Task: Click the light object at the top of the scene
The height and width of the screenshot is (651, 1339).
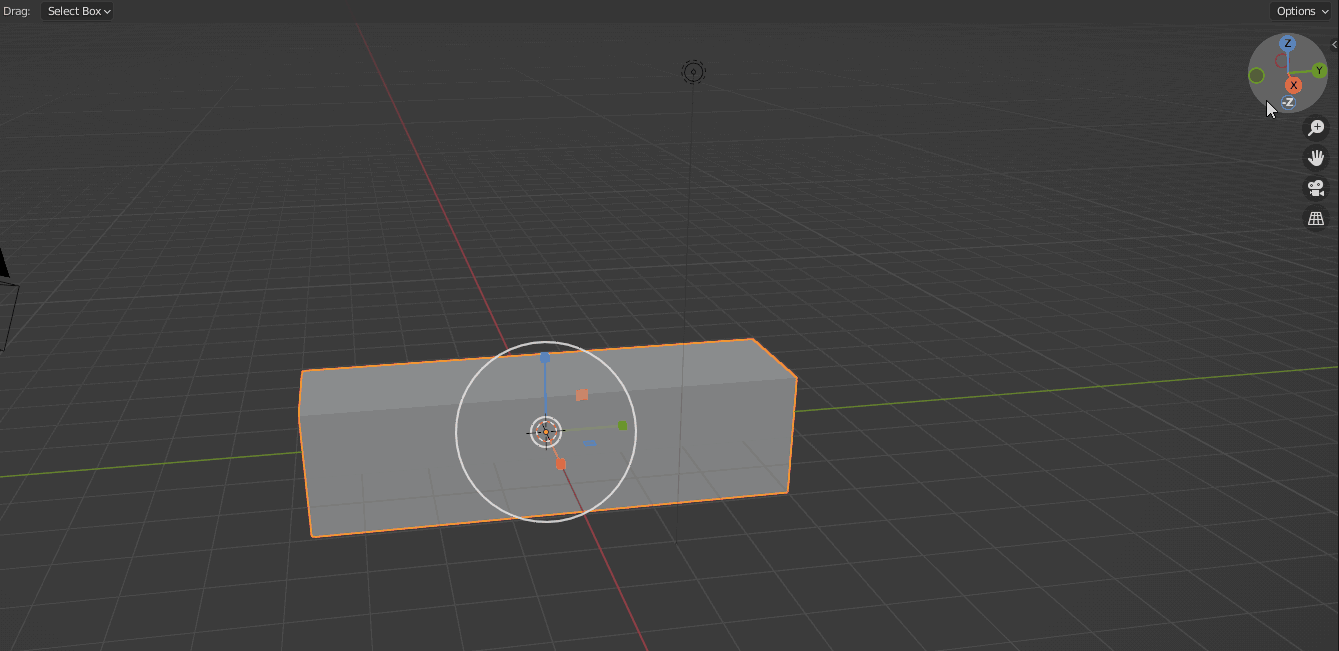Action: (694, 71)
